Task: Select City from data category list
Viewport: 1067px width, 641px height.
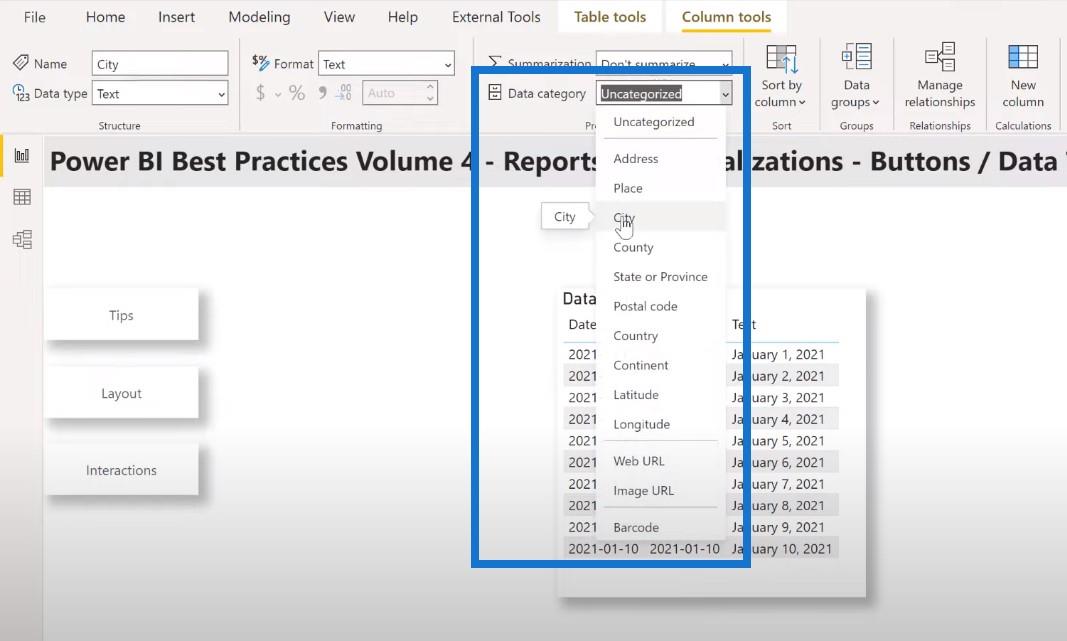Action: (x=625, y=218)
